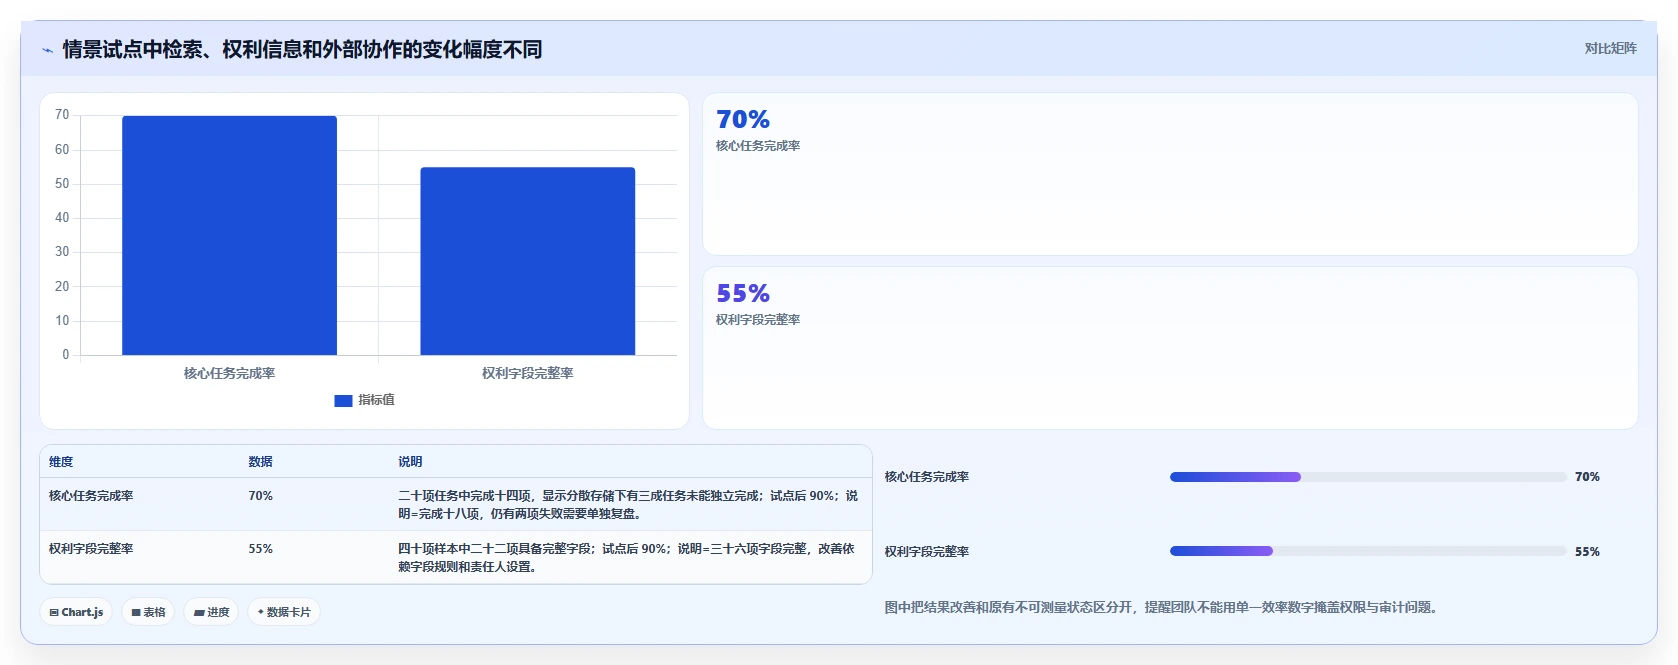Click the 进度 tag chip
The height and width of the screenshot is (665, 1678).
click(x=211, y=612)
